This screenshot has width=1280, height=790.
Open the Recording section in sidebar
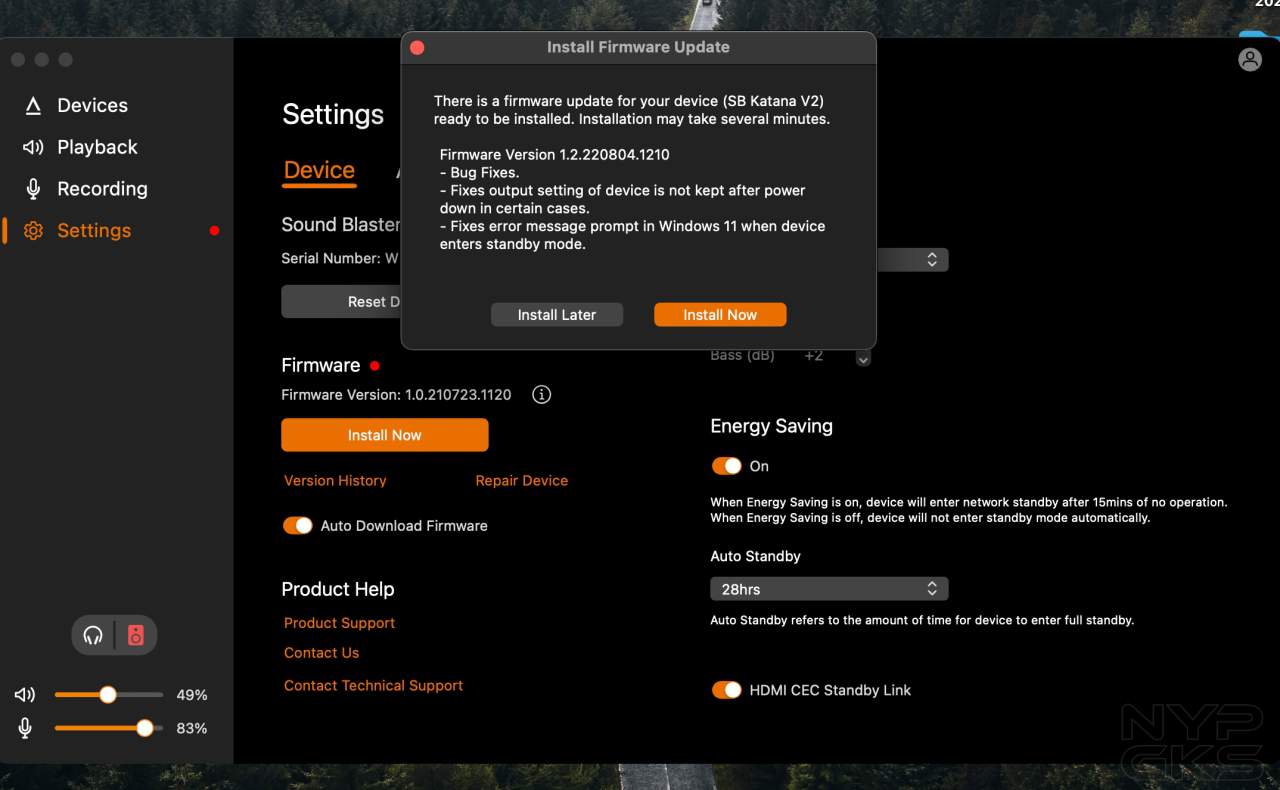[x=102, y=189]
